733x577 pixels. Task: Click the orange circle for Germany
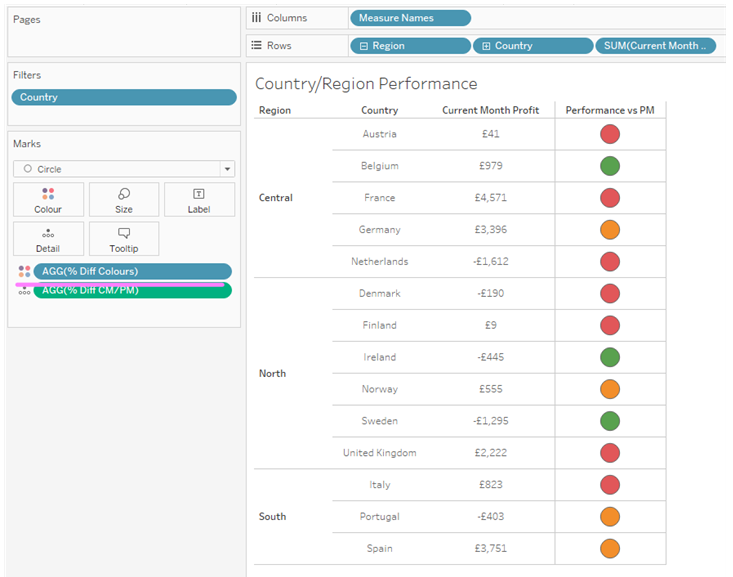coord(610,230)
